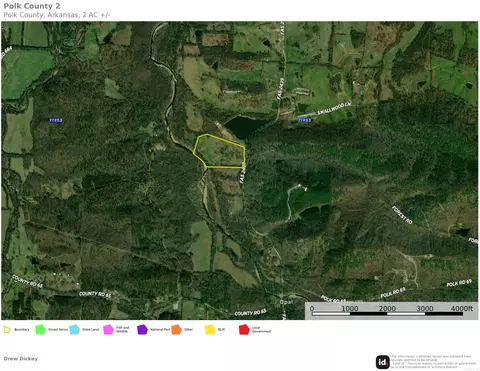Click the "id." logo icon
This screenshot has width=480, height=371.
(x=383, y=362)
